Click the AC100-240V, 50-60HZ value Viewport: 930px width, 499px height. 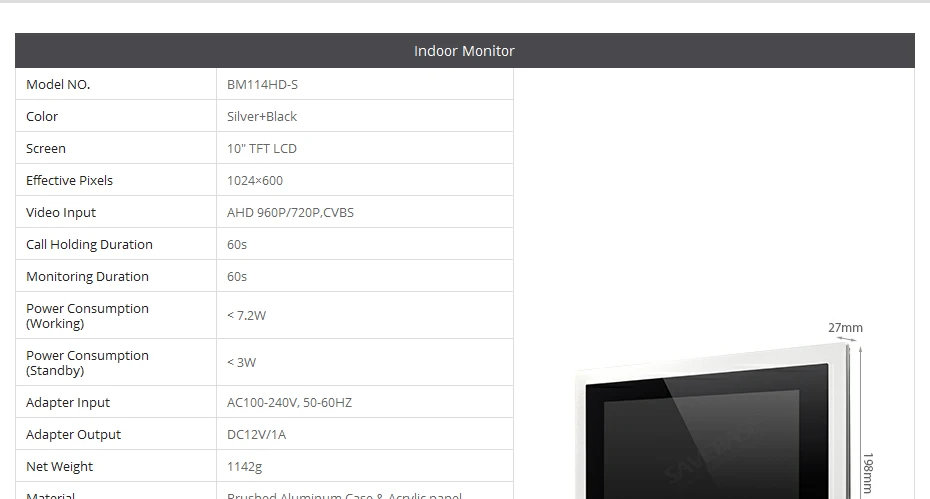coord(289,402)
